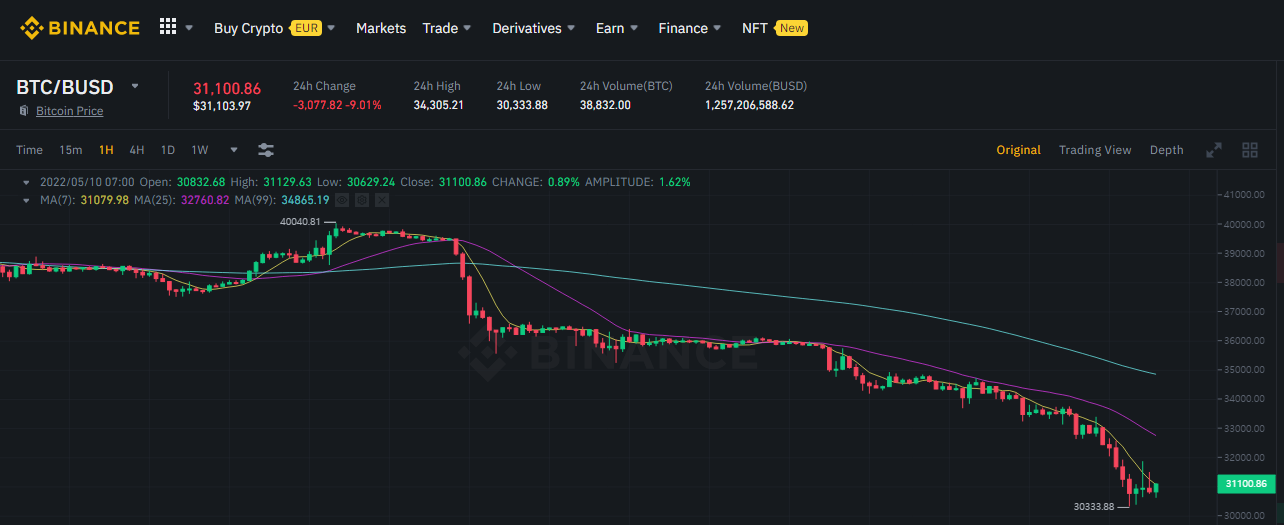
Task: Click the 24h Volume(BTC) value 38,832.00
Action: 605,105
